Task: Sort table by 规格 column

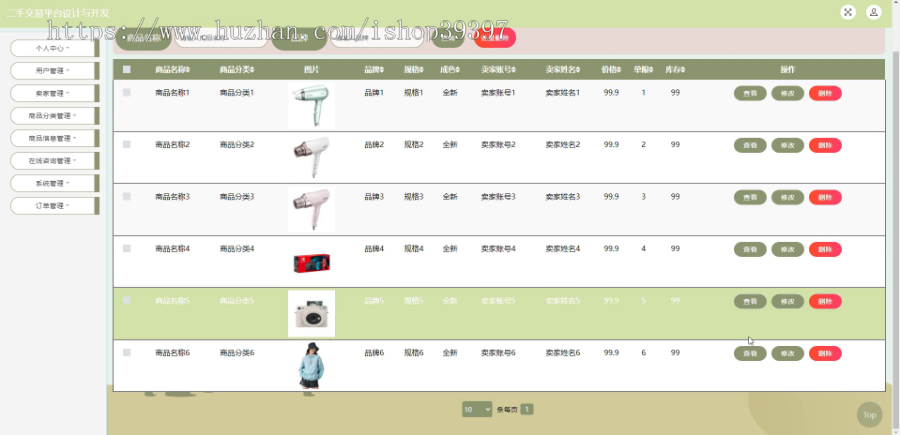Action: click(x=413, y=69)
